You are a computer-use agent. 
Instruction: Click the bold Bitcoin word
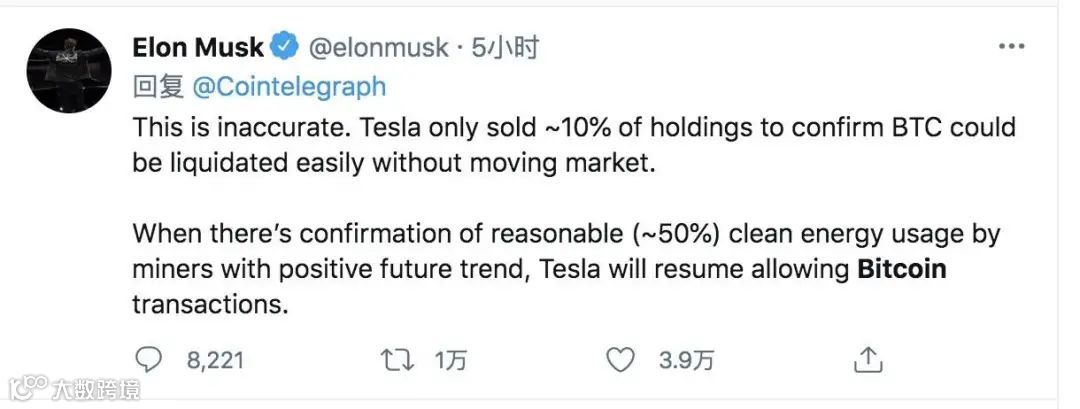point(902,269)
